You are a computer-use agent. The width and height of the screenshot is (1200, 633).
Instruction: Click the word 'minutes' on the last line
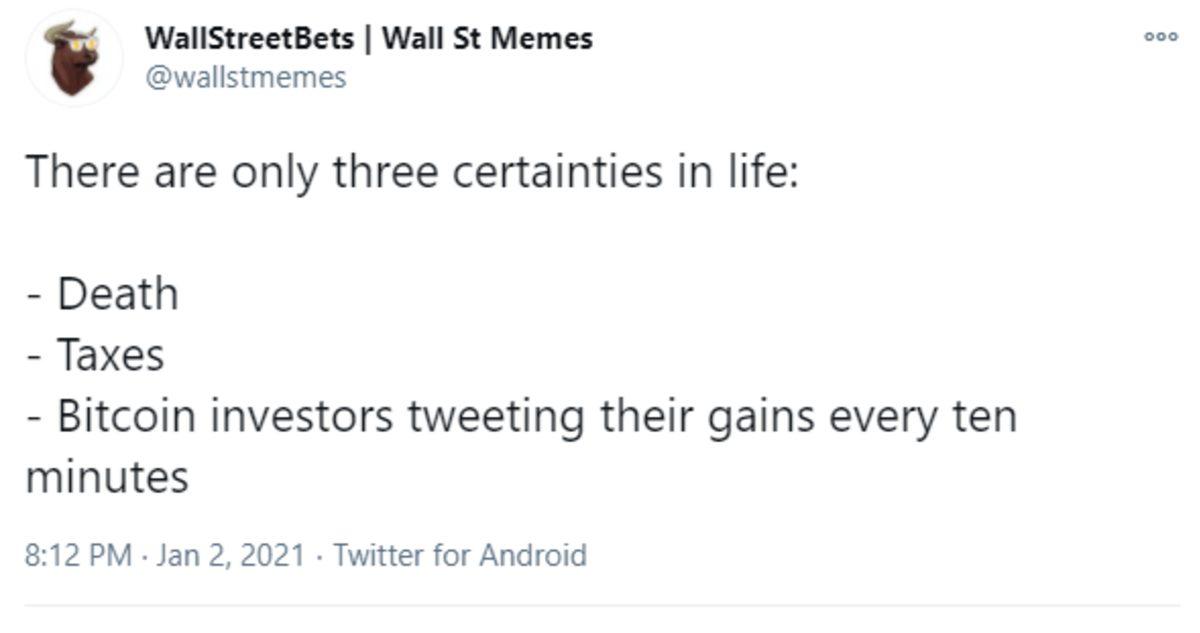pos(106,477)
